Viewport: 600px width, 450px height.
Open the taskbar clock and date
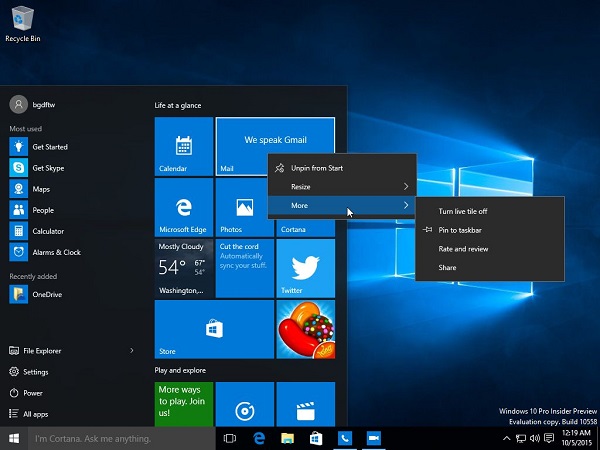pyautogui.click(x=576, y=439)
